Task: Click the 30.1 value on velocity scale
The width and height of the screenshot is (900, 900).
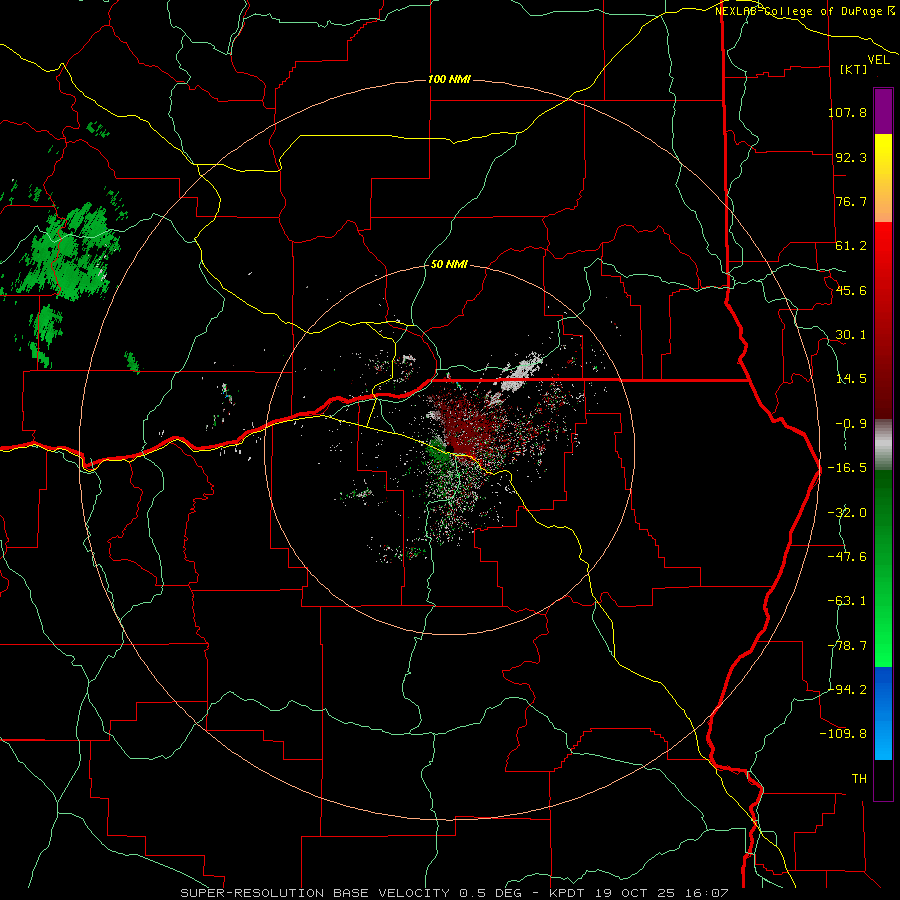Action: [x=851, y=335]
